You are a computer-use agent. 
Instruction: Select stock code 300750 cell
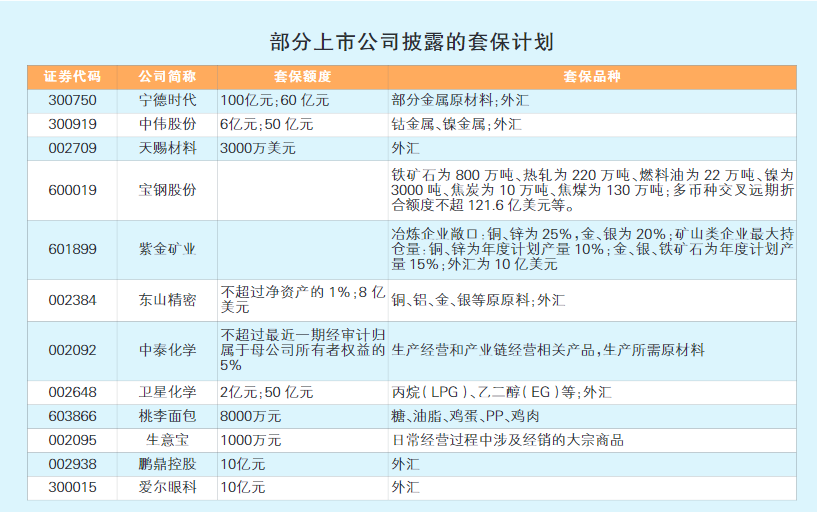[x=72, y=100]
